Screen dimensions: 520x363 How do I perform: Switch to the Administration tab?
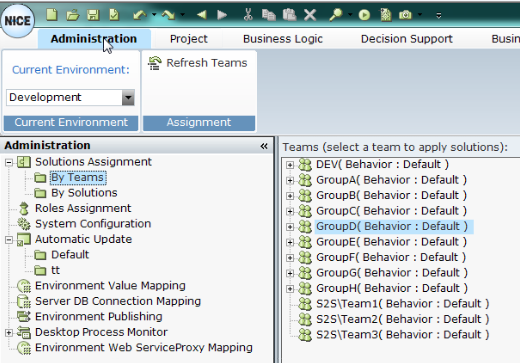94,39
